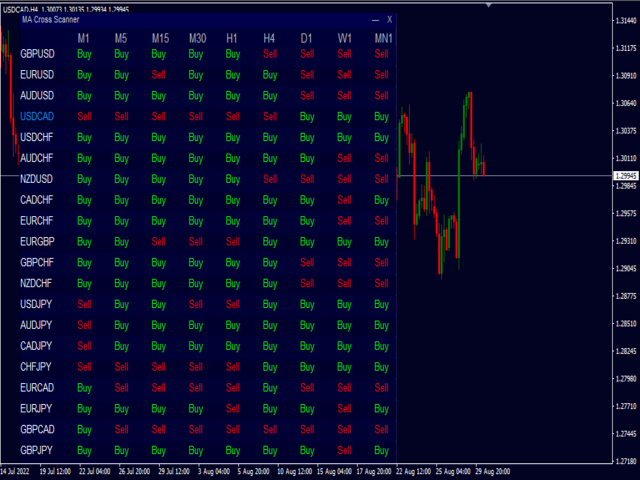This screenshot has height=480, width=640.
Task: Select the EURGBP symbol label
Action: [38, 242]
